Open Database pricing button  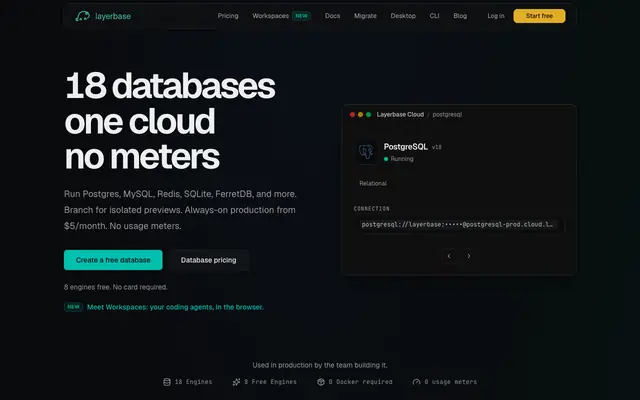(209, 260)
